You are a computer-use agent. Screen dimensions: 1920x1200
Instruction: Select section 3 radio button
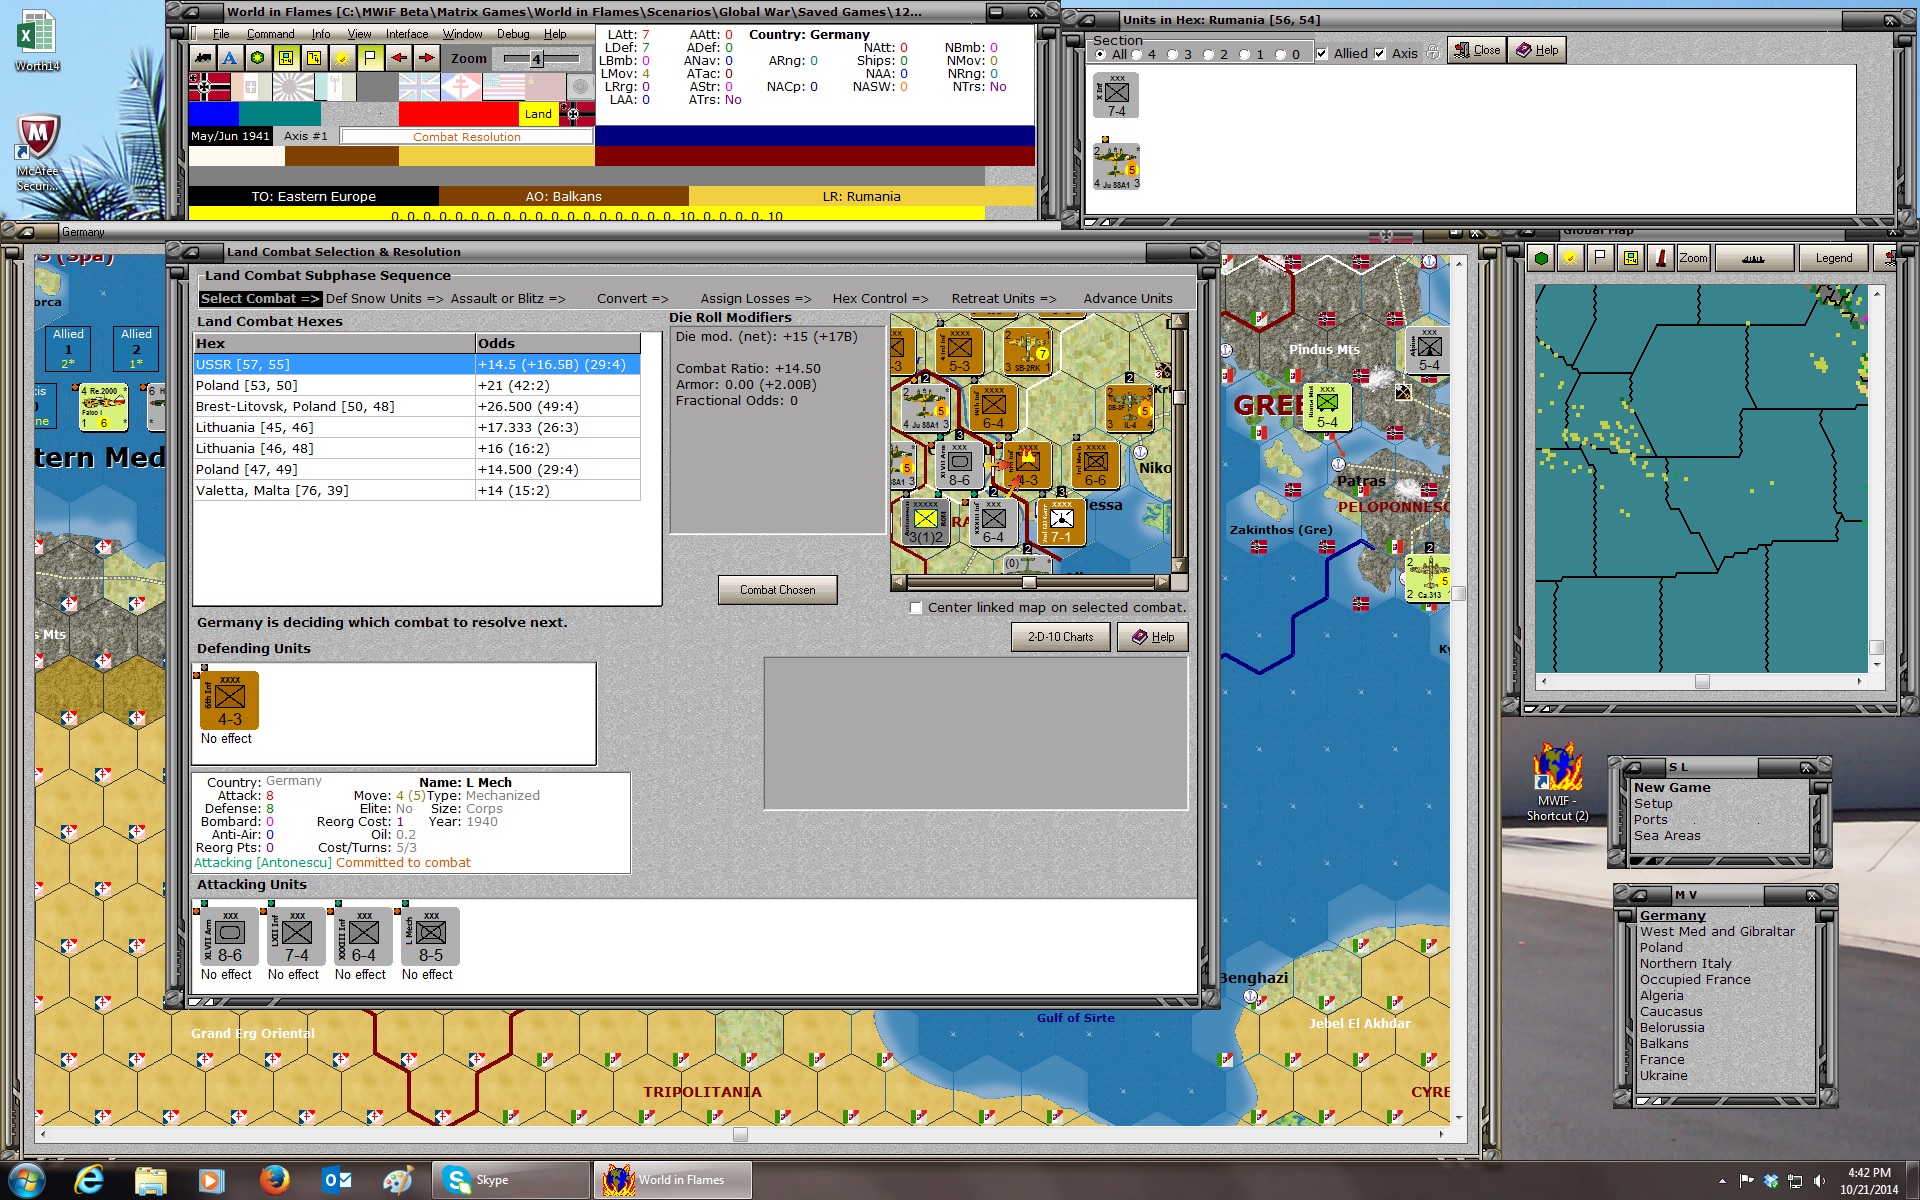coord(1173,55)
